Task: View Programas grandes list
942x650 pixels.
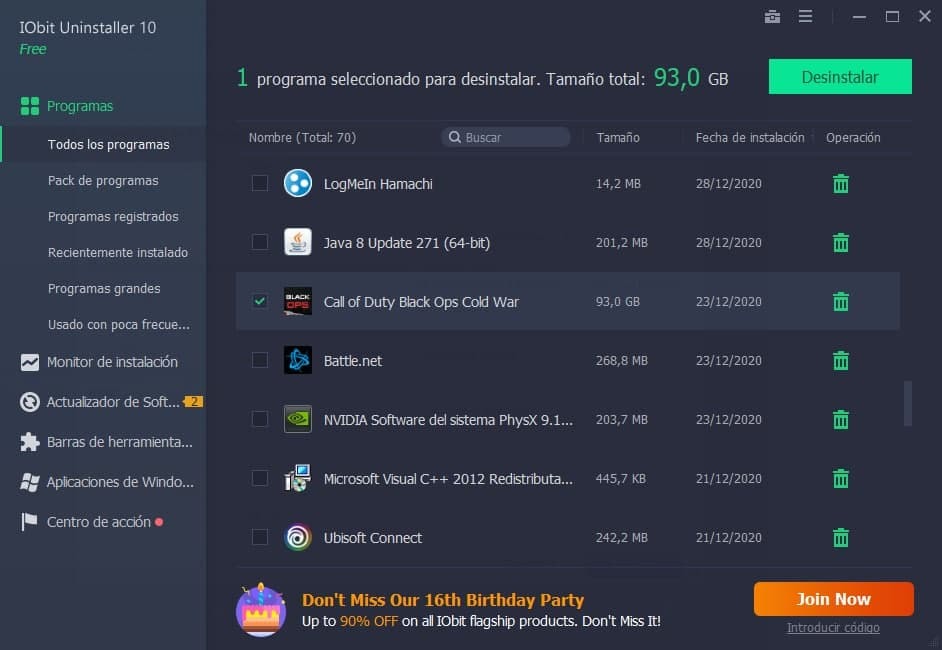Action: click(103, 288)
